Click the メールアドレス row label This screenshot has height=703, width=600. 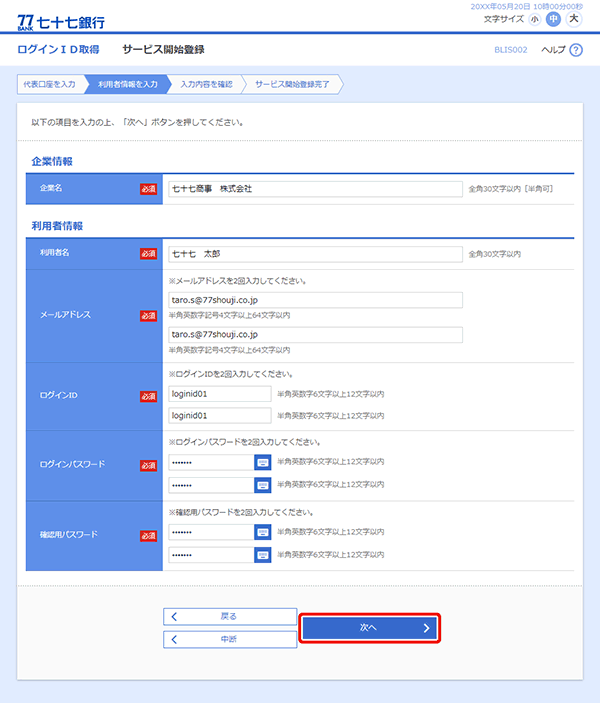[65, 315]
